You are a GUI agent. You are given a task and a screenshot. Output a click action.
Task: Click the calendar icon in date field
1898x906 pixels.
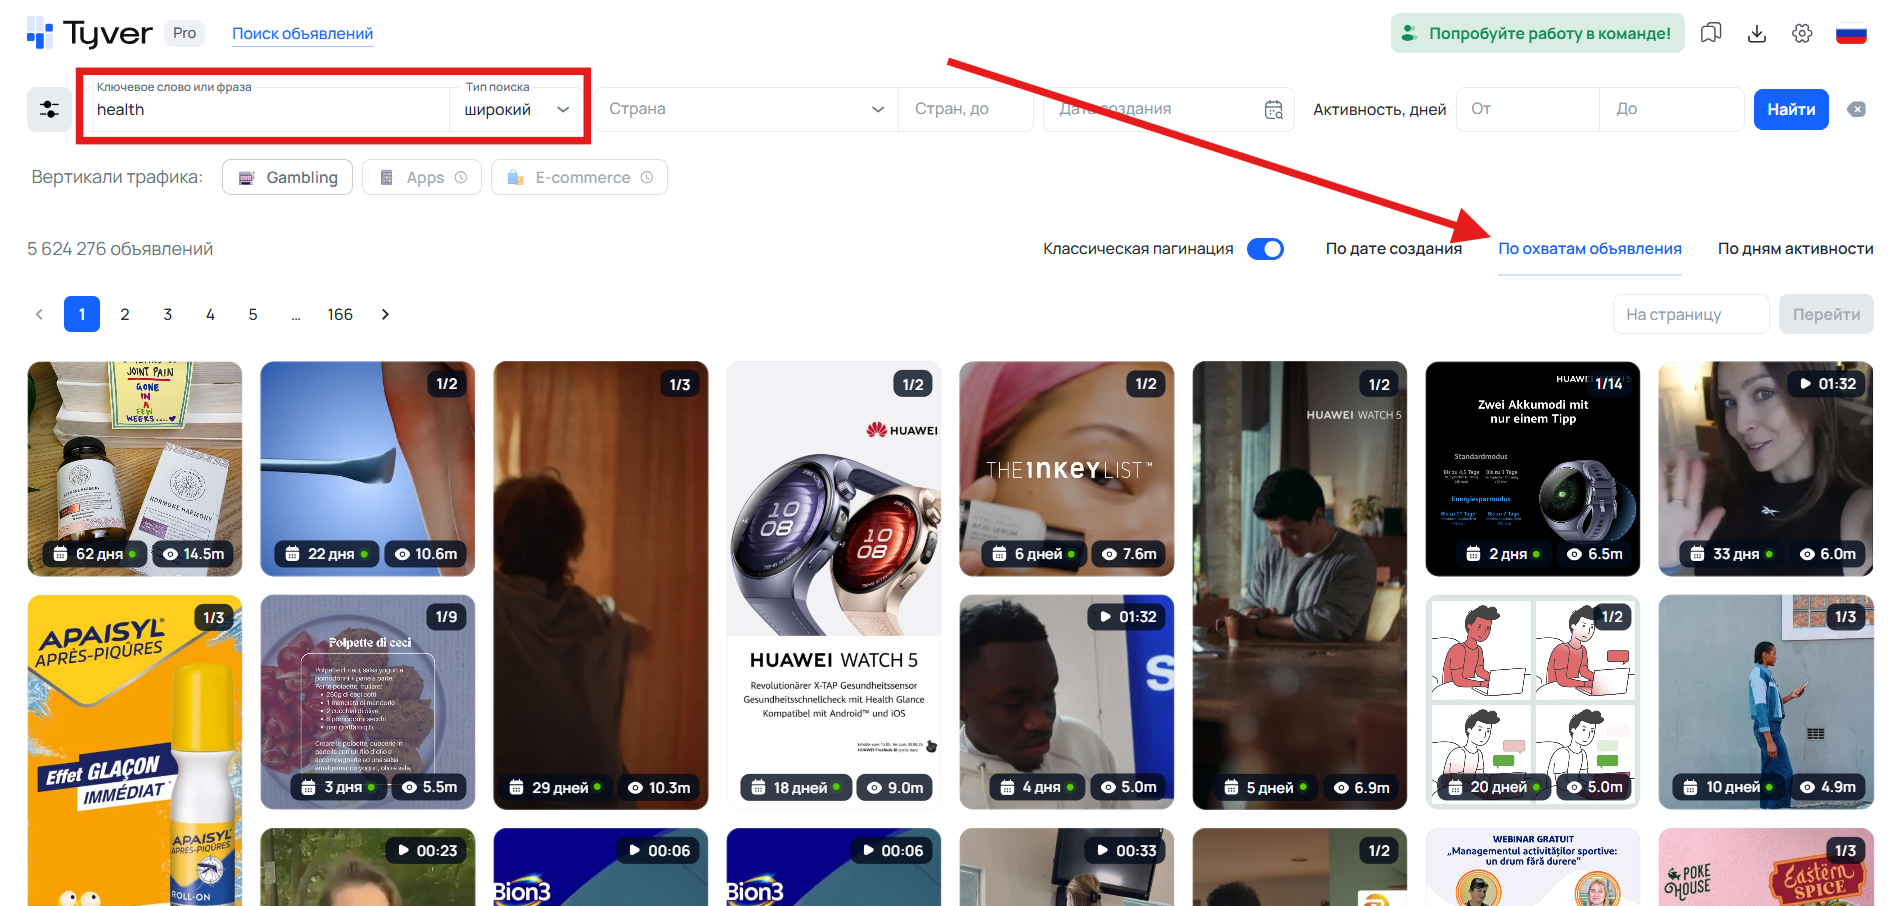pos(1273,110)
